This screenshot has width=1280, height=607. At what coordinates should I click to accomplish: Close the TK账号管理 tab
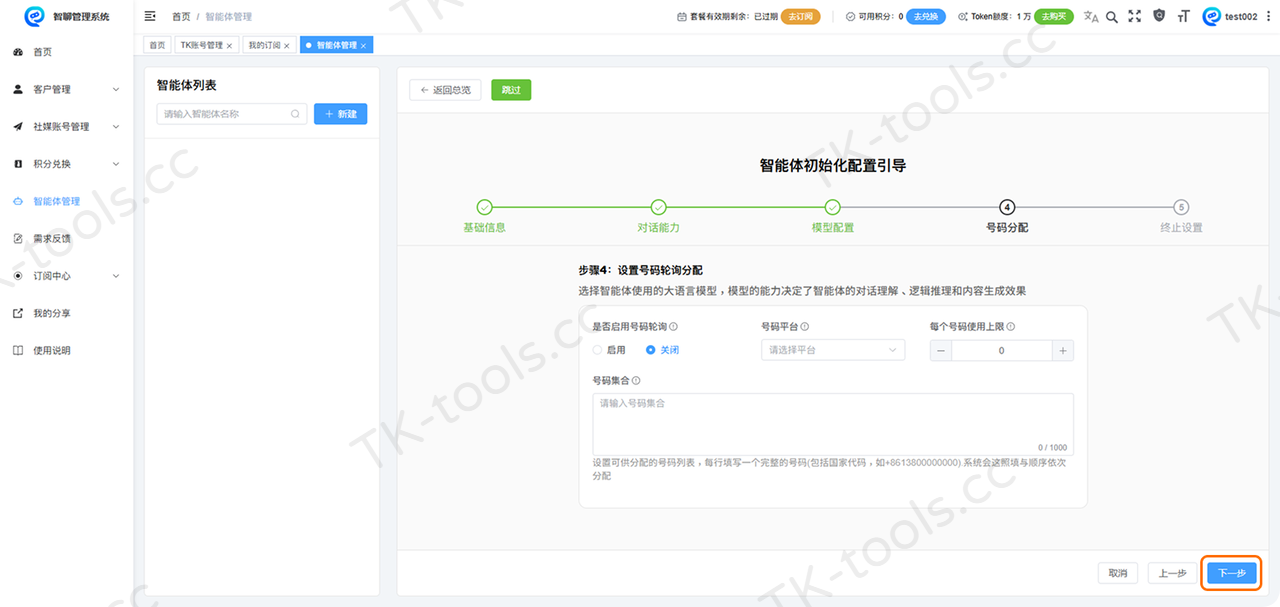[x=229, y=46]
